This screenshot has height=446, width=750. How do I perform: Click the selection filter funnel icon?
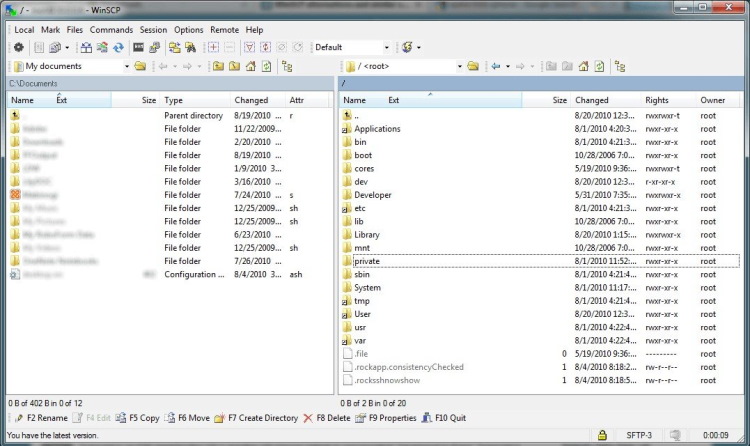point(250,47)
